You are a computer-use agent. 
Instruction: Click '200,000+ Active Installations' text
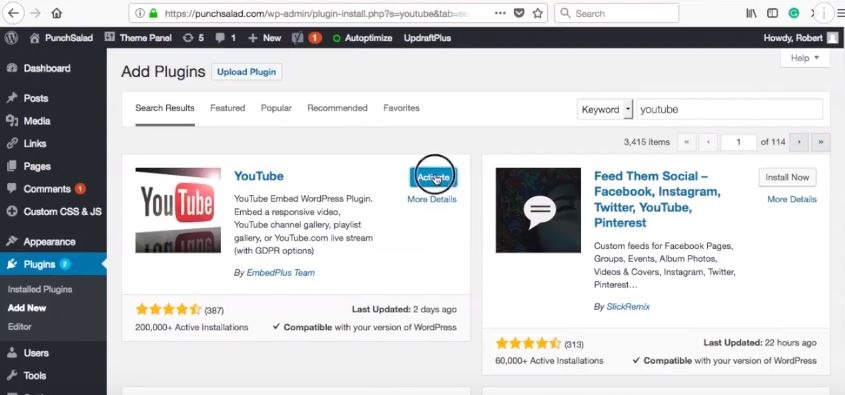(192, 327)
